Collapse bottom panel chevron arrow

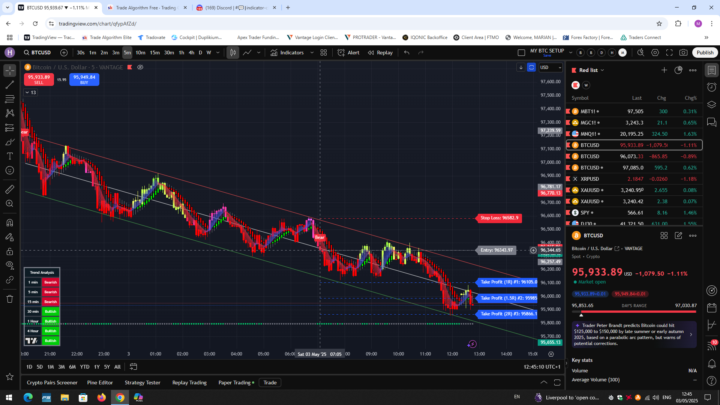tap(544, 382)
